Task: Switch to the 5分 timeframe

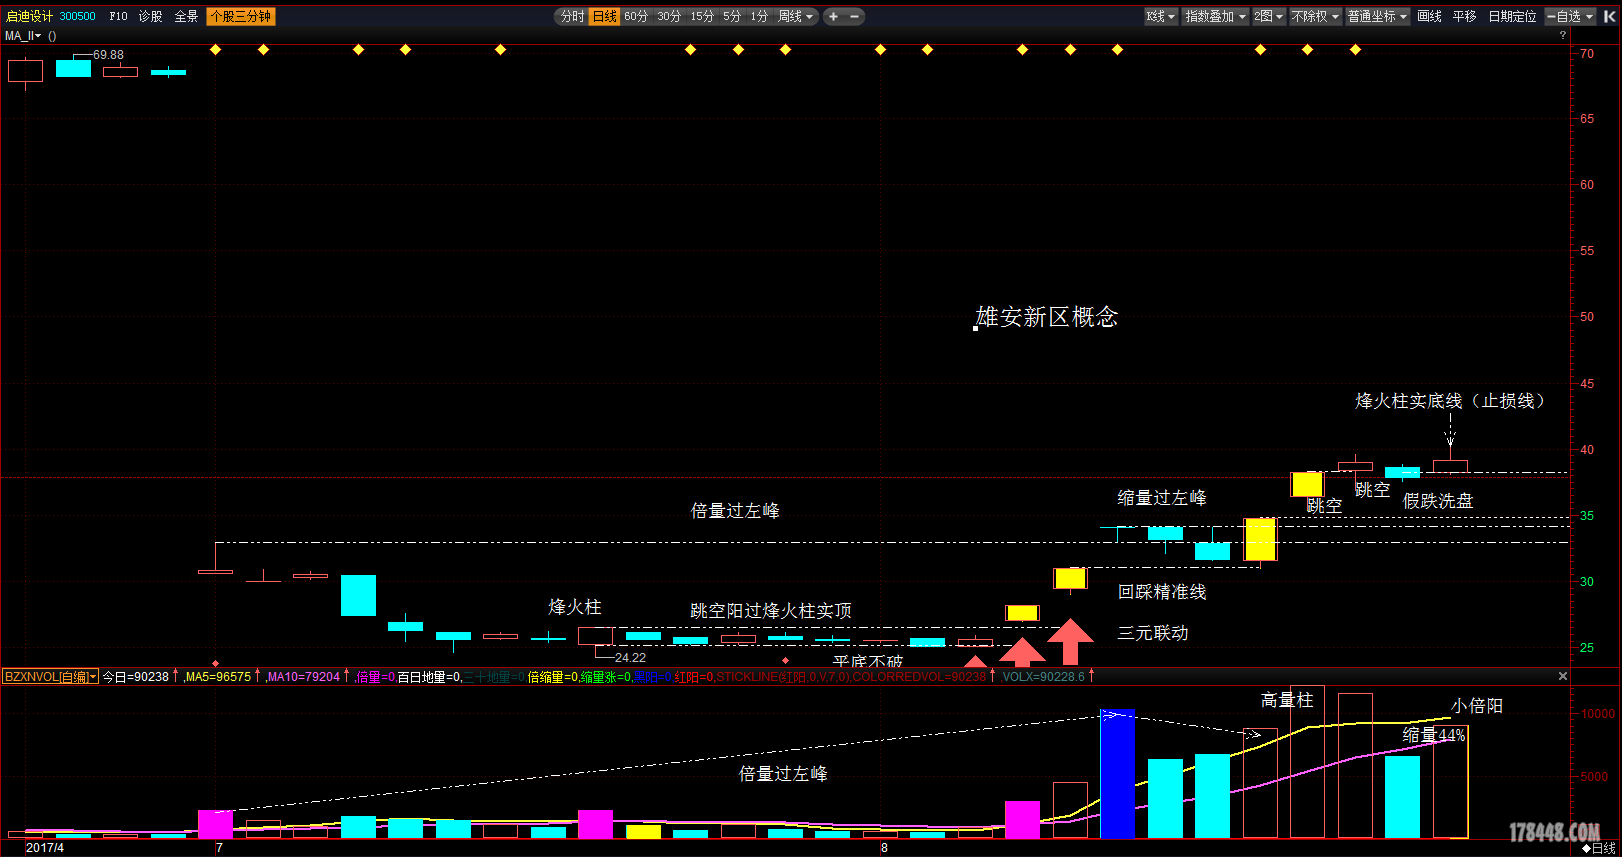Action: click(x=732, y=16)
